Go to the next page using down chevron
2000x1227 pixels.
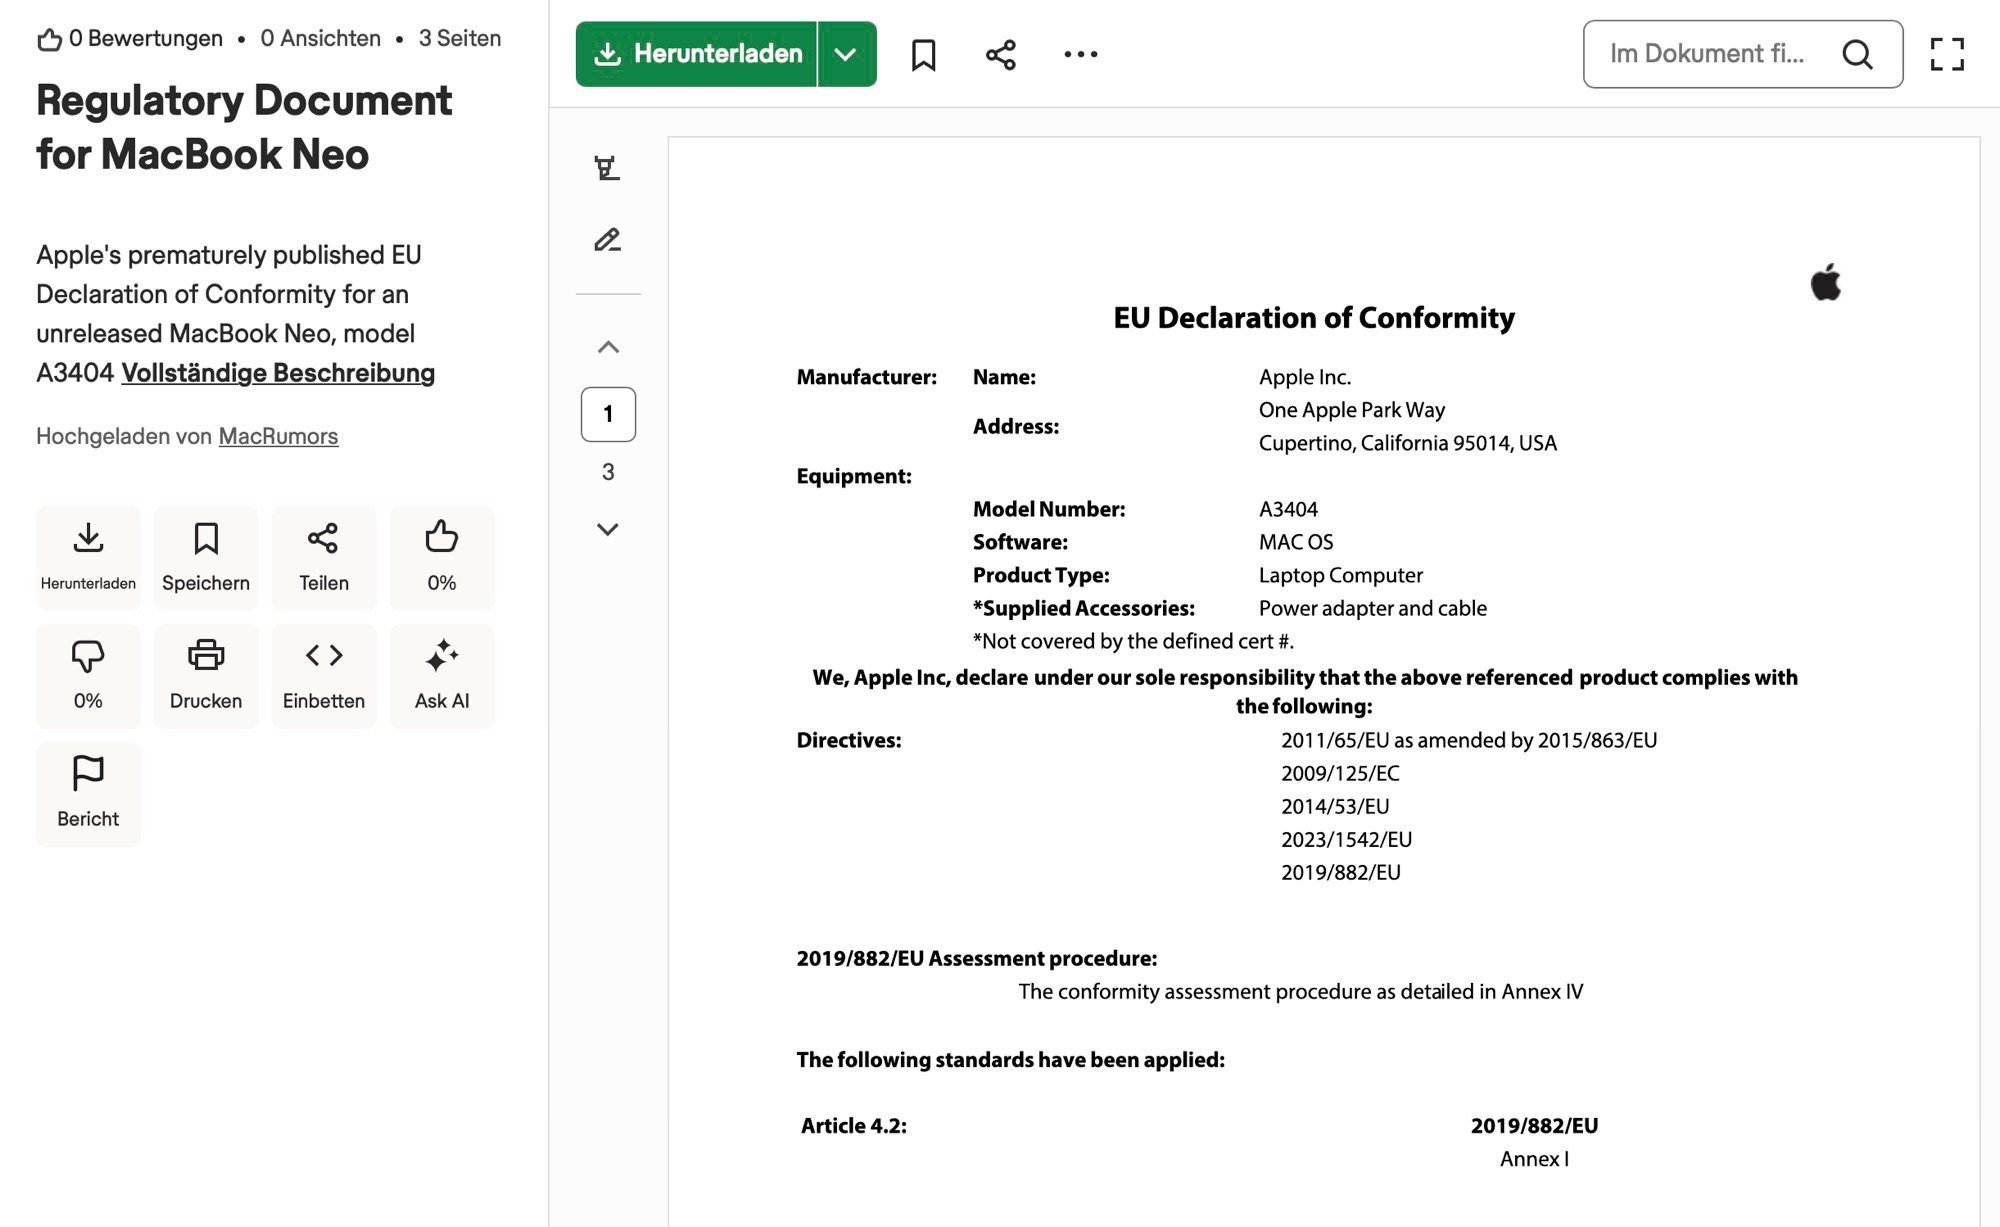click(x=608, y=529)
